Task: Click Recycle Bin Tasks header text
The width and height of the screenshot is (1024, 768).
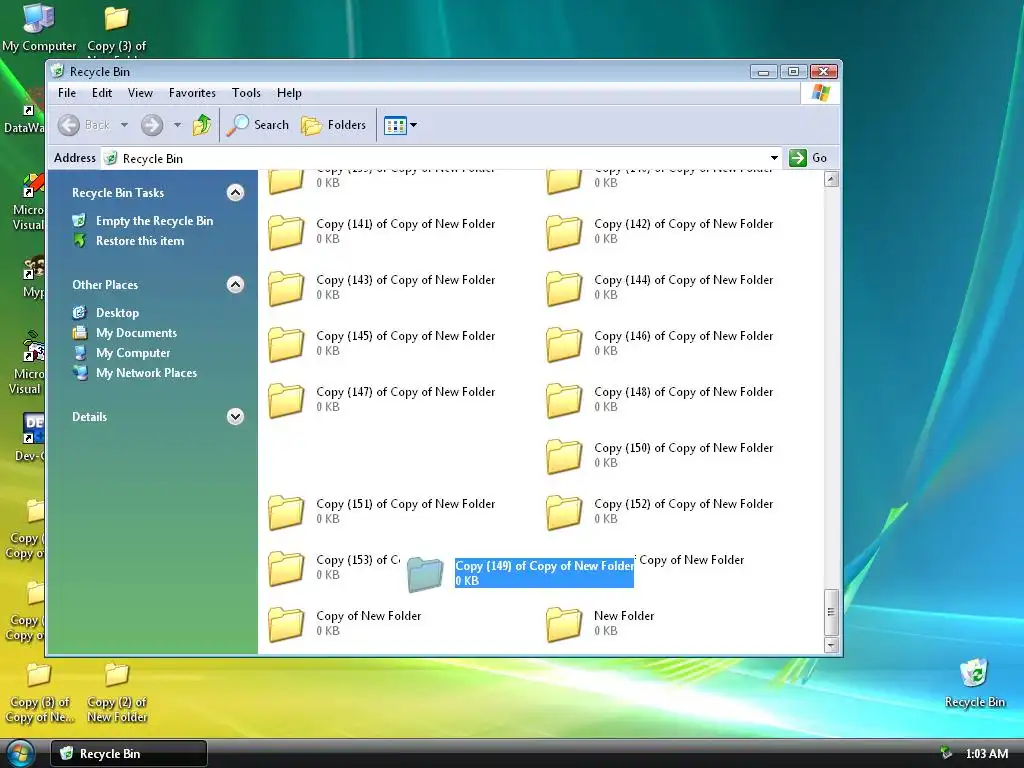Action: 118,193
